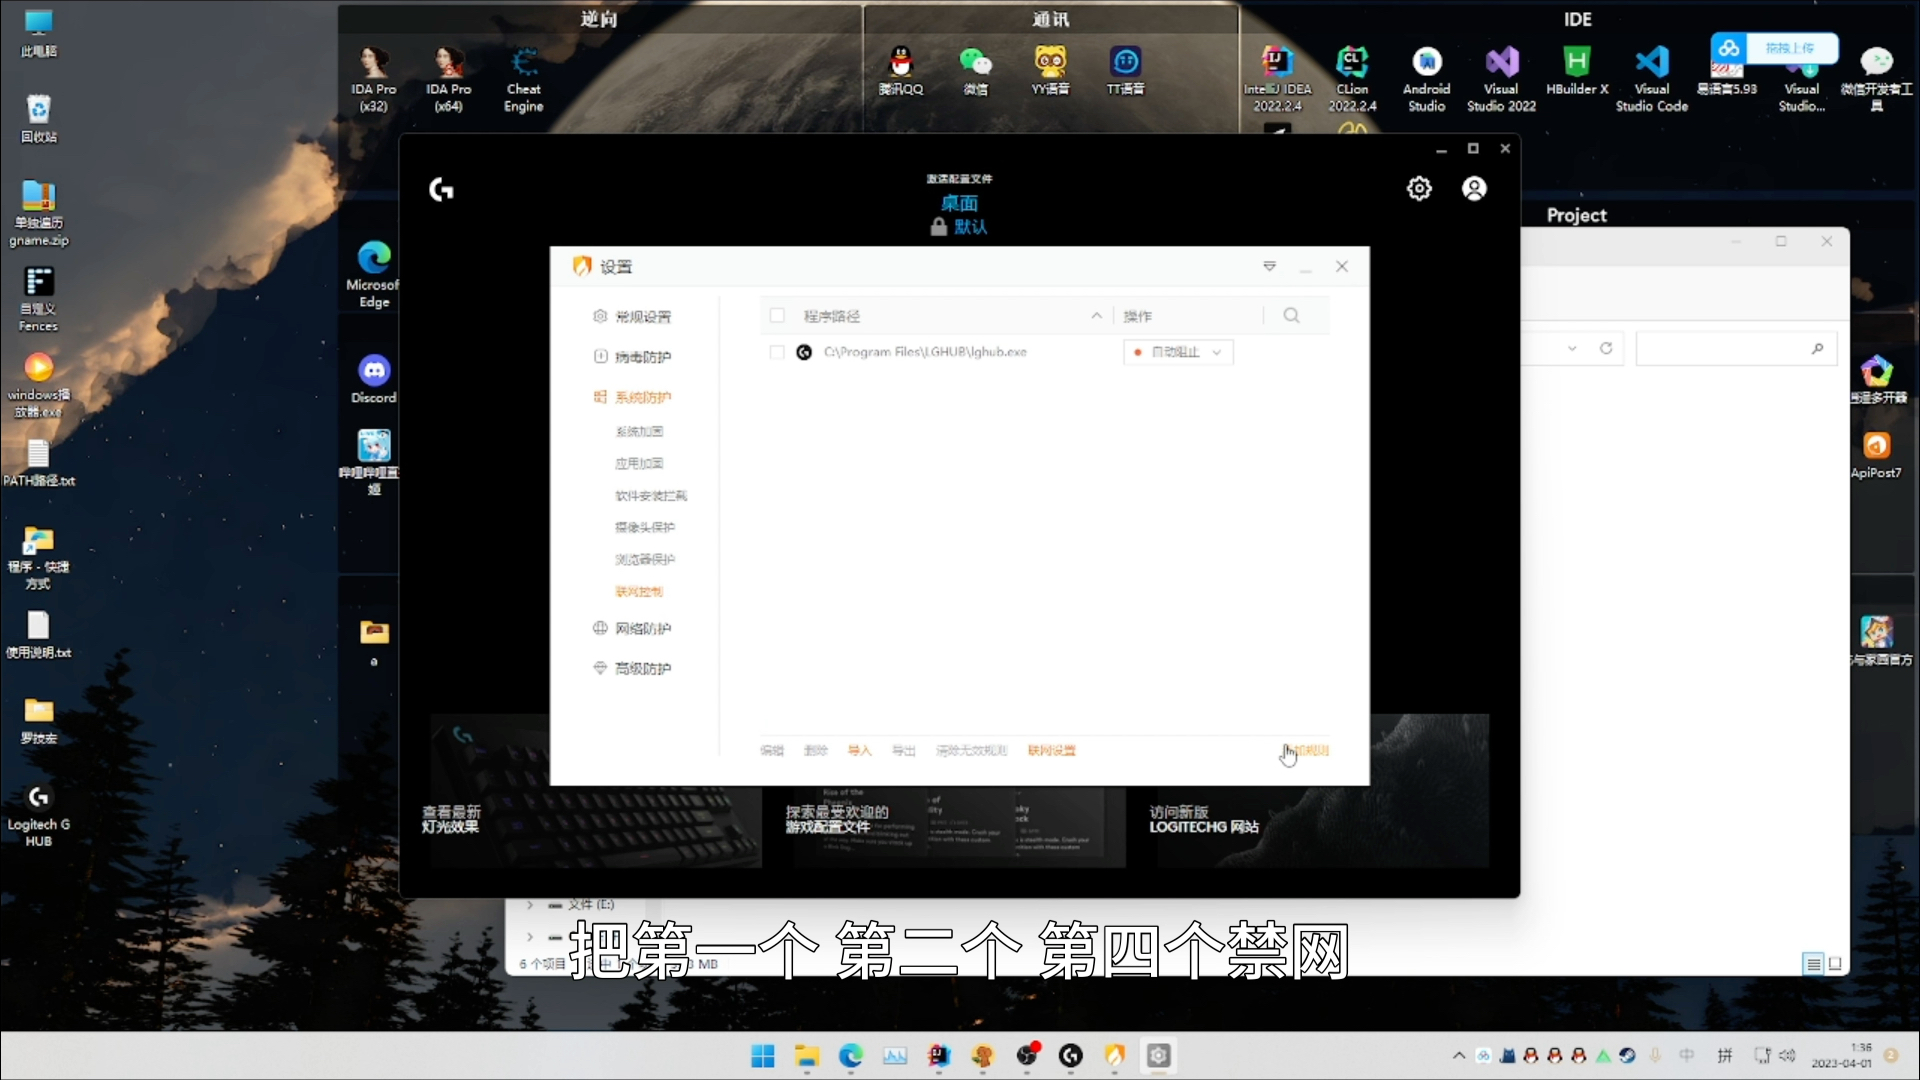Open 病毒防护 in the settings sidebar
The image size is (1920, 1080).
coord(642,357)
